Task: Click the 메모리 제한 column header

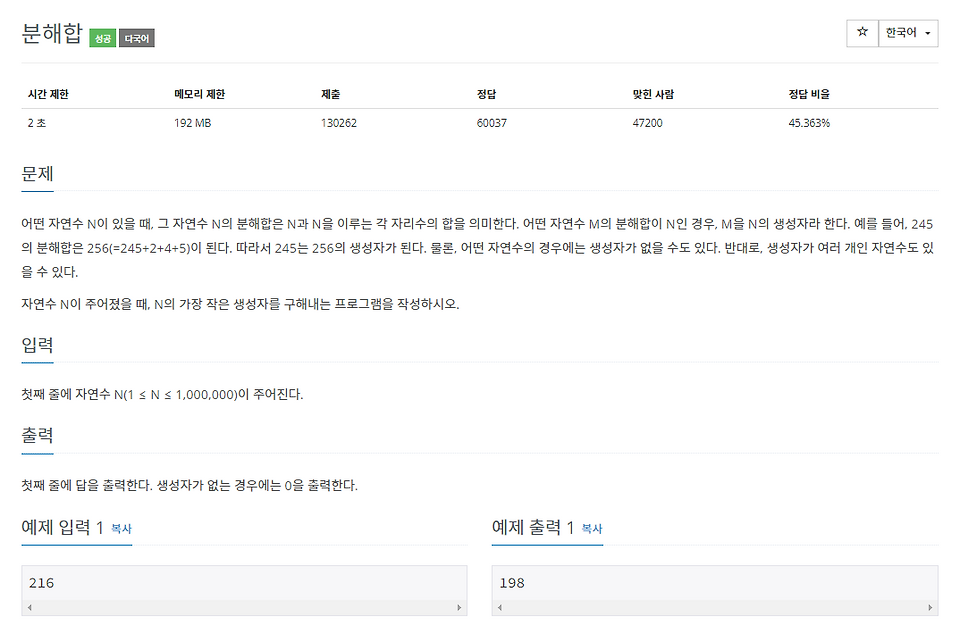Action: [200, 94]
